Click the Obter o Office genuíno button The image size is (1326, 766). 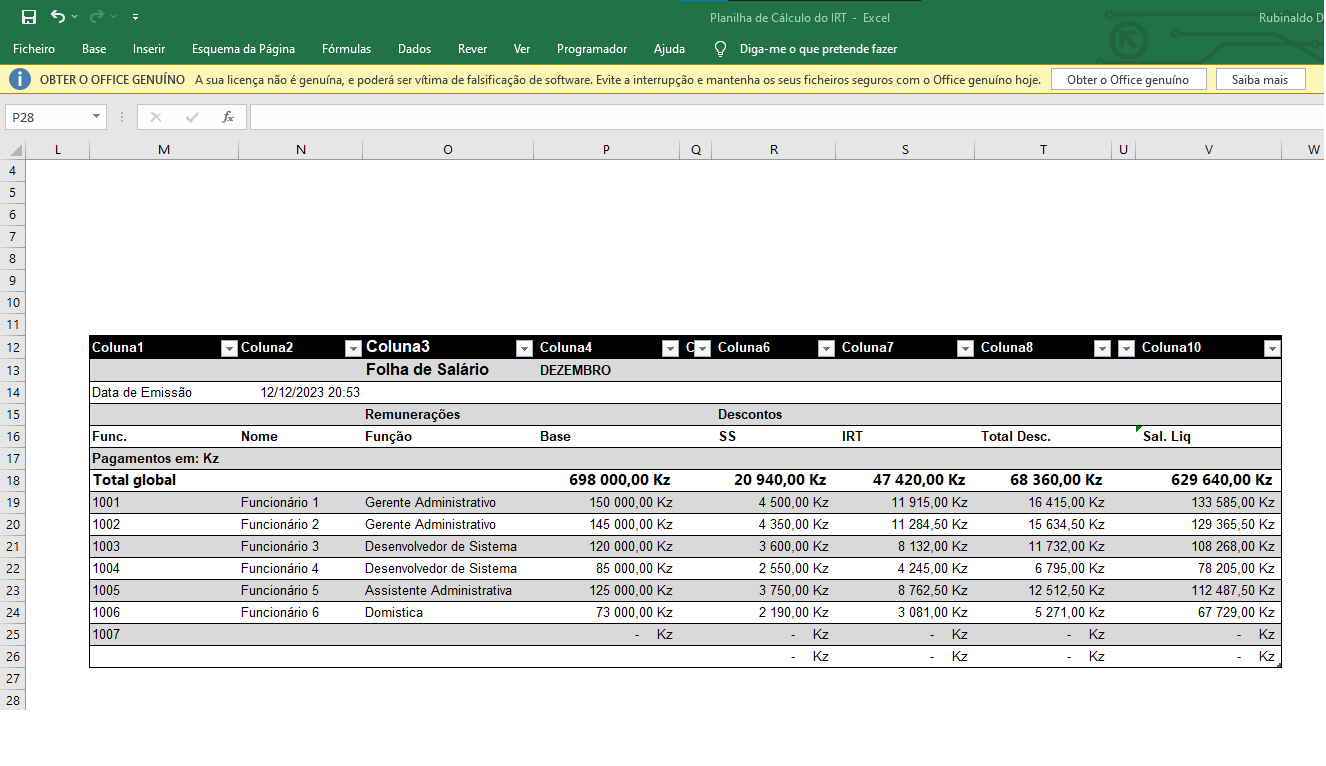1128,80
